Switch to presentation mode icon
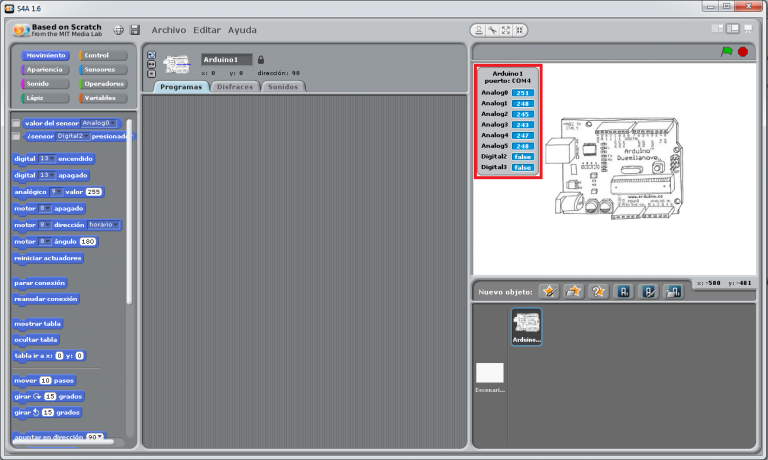 [x=750, y=29]
